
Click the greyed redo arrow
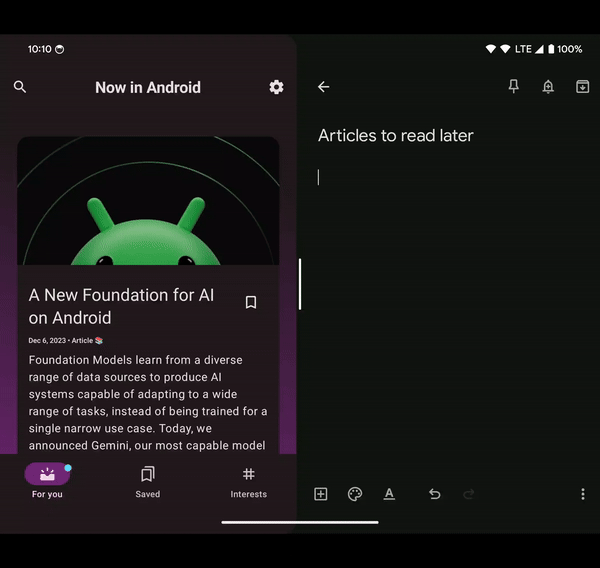pos(469,494)
